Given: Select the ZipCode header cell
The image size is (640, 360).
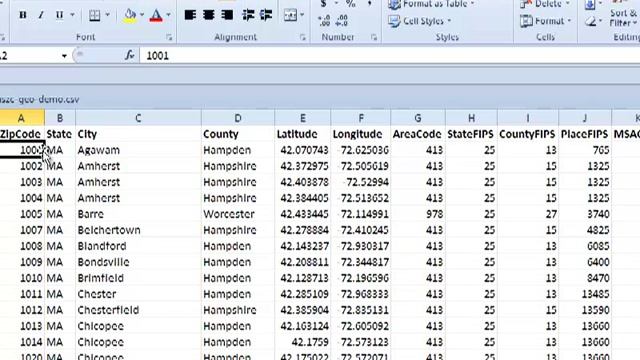Looking at the screenshot, I should click(x=22, y=134).
